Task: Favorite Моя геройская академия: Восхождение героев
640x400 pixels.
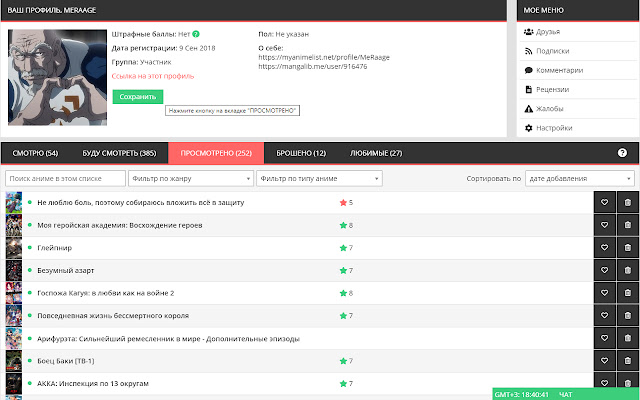Action: point(604,225)
